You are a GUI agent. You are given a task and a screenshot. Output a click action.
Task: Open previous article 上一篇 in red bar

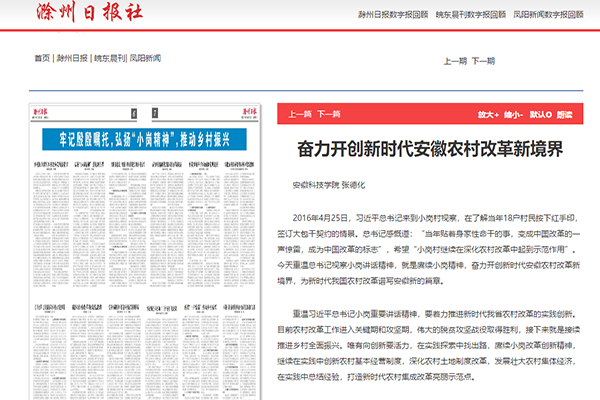click(x=300, y=115)
